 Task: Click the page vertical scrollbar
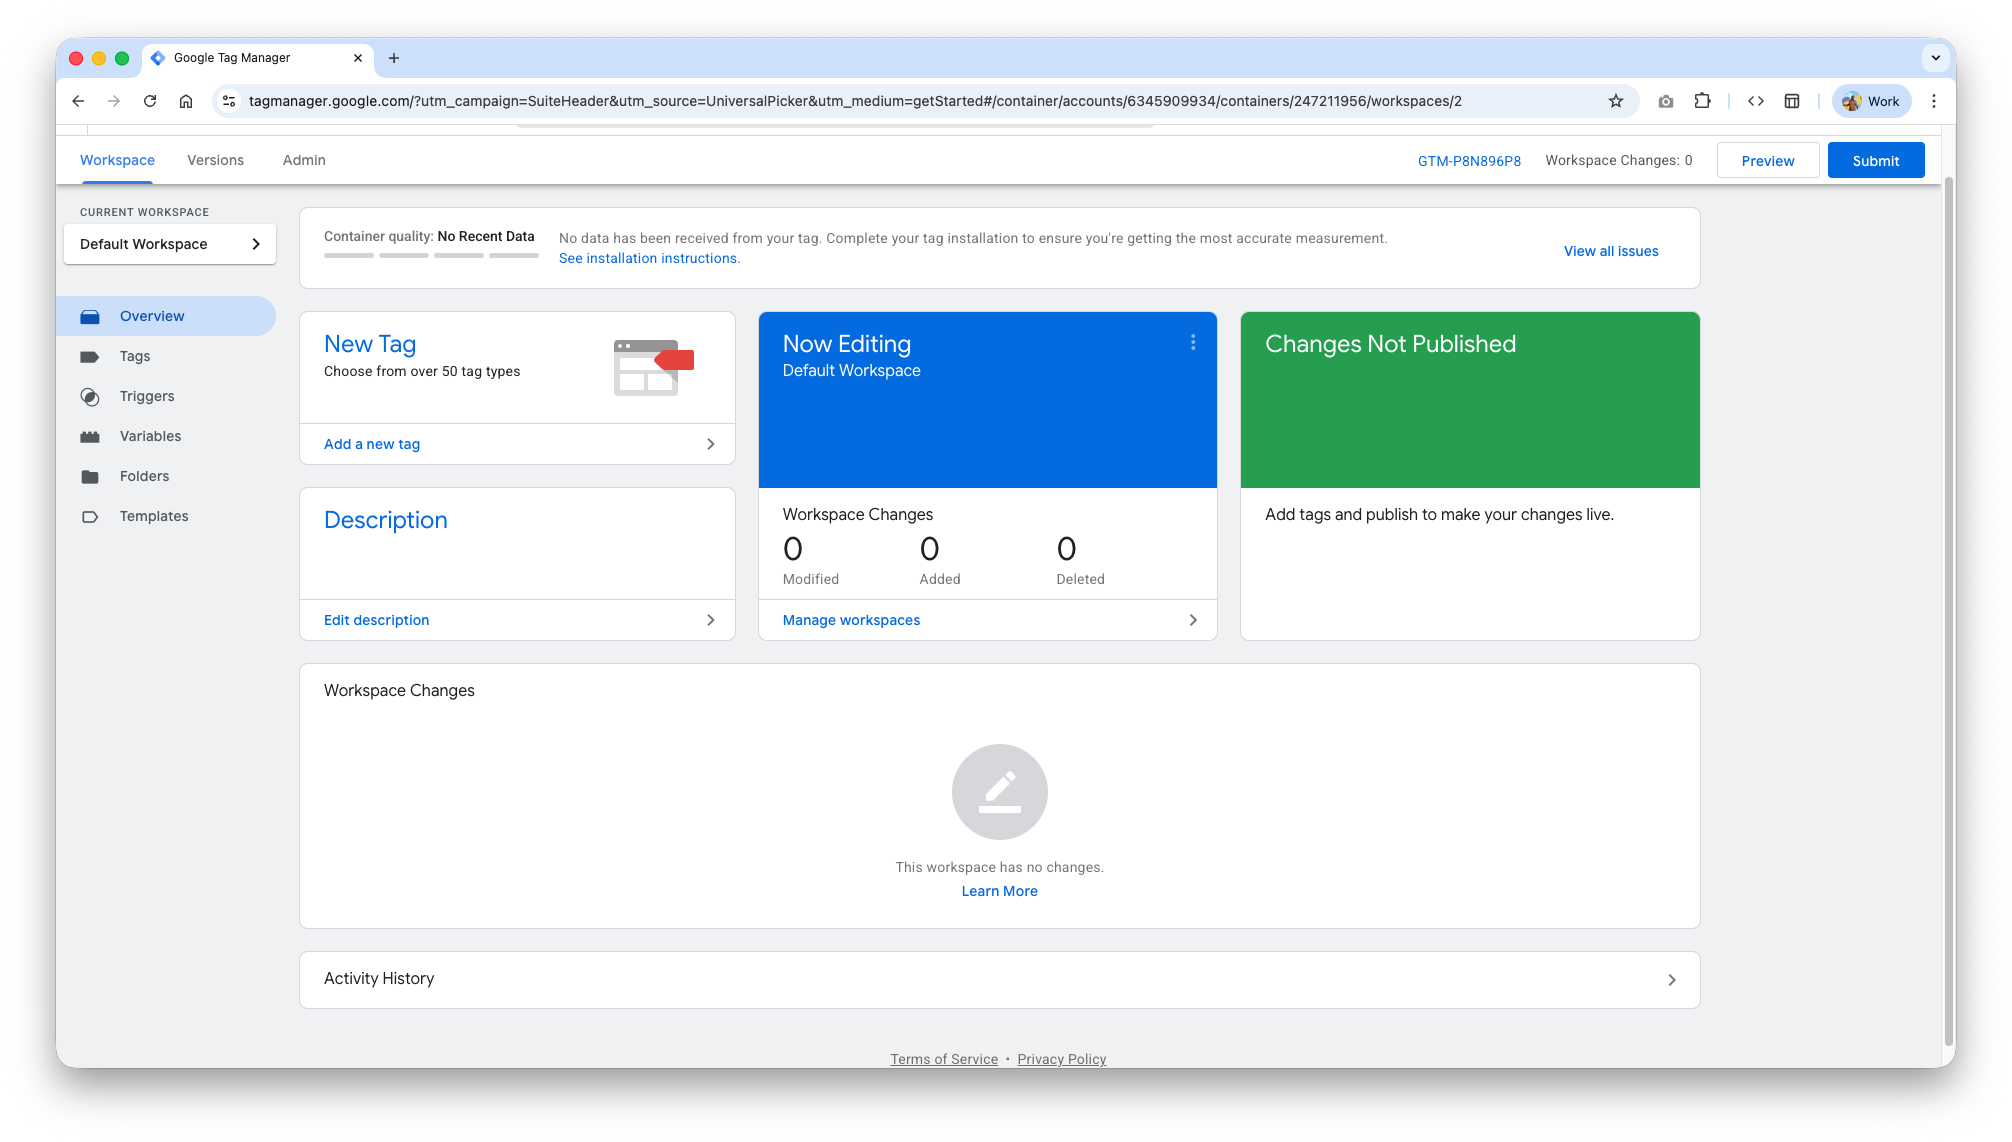click(x=1949, y=610)
